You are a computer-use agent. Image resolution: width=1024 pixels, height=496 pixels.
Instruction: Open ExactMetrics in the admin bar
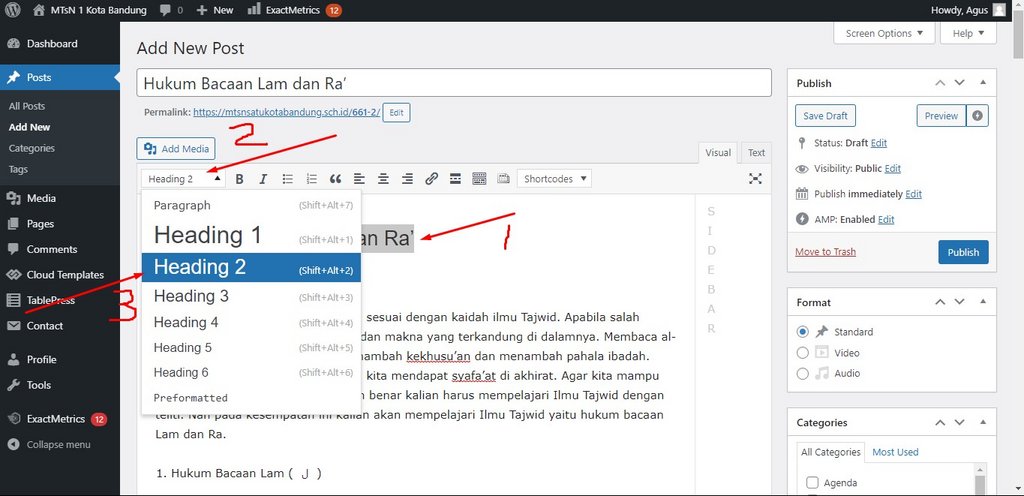tap(293, 10)
